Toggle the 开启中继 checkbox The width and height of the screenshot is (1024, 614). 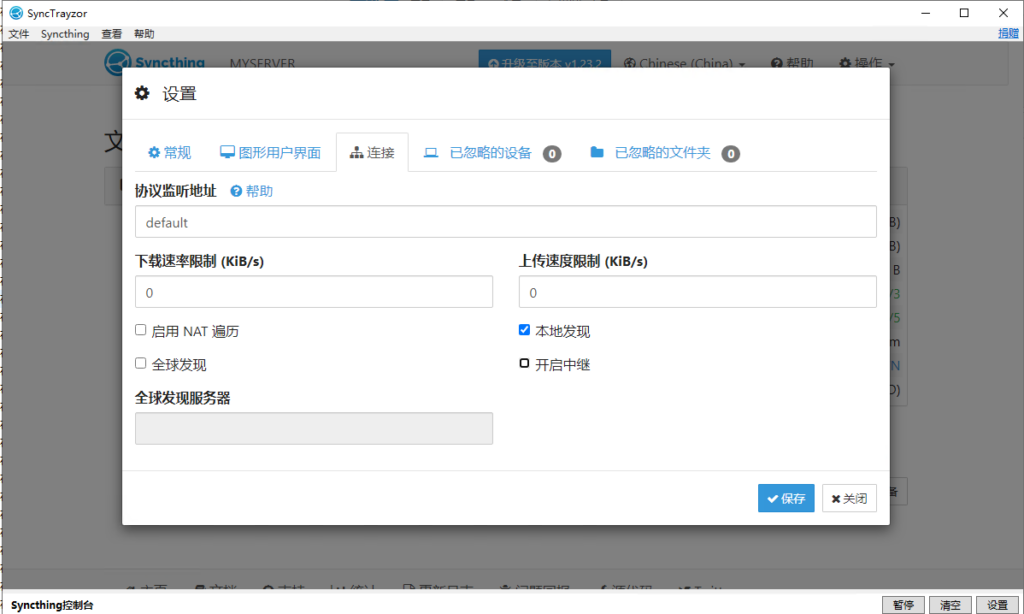click(524, 363)
